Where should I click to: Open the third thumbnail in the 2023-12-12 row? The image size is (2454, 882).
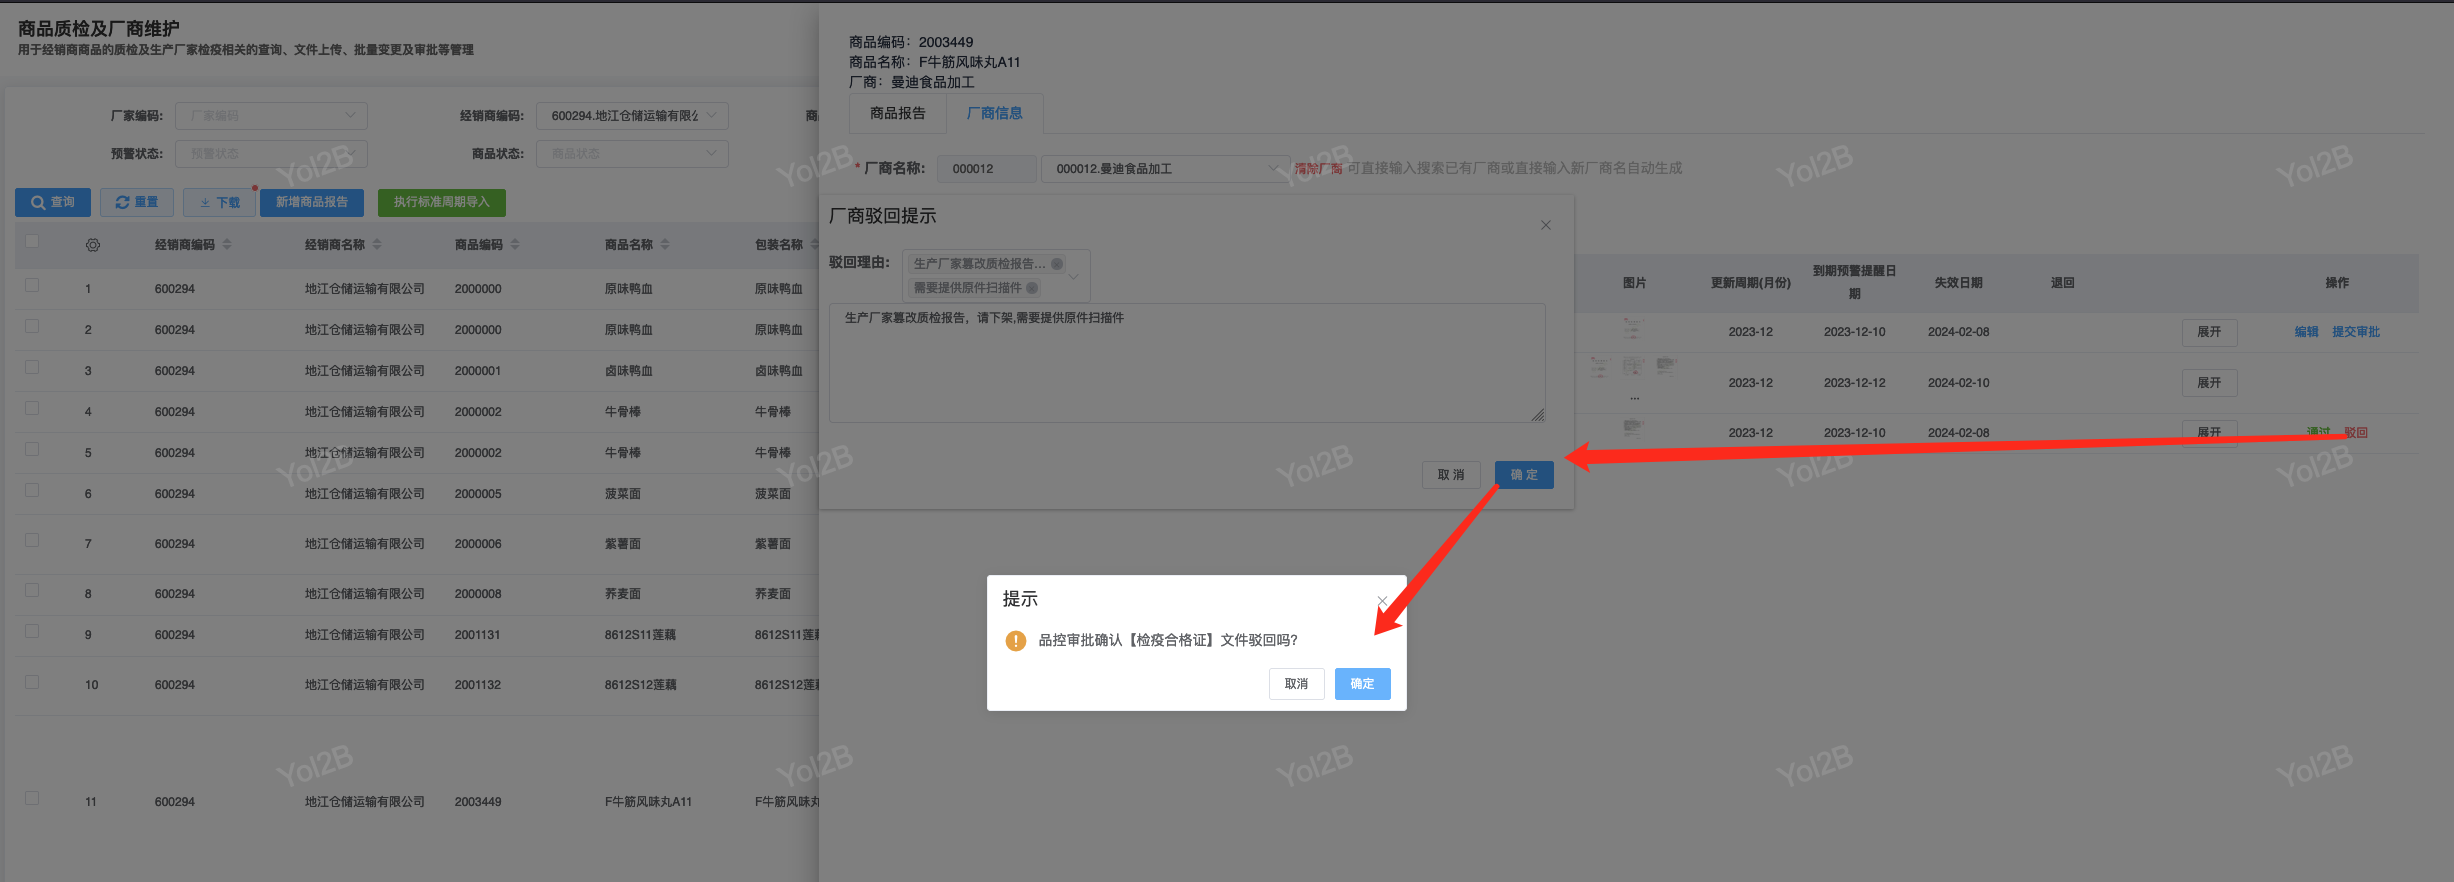coord(1666,366)
